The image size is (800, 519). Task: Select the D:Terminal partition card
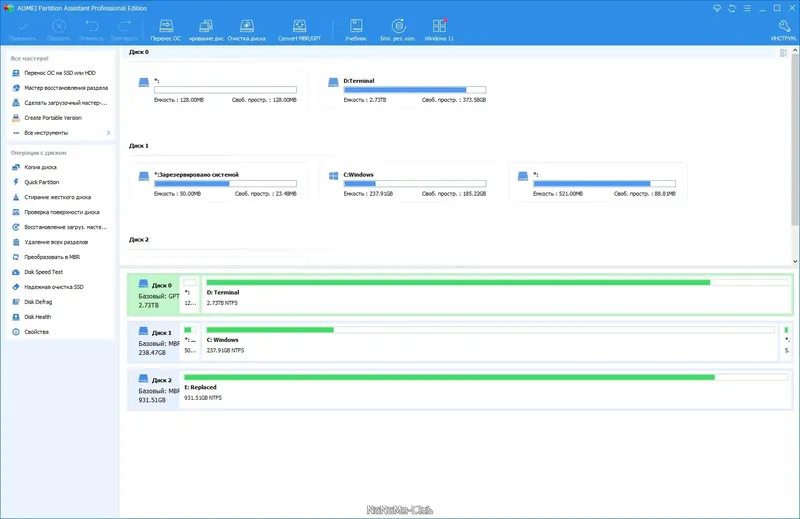click(x=408, y=89)
